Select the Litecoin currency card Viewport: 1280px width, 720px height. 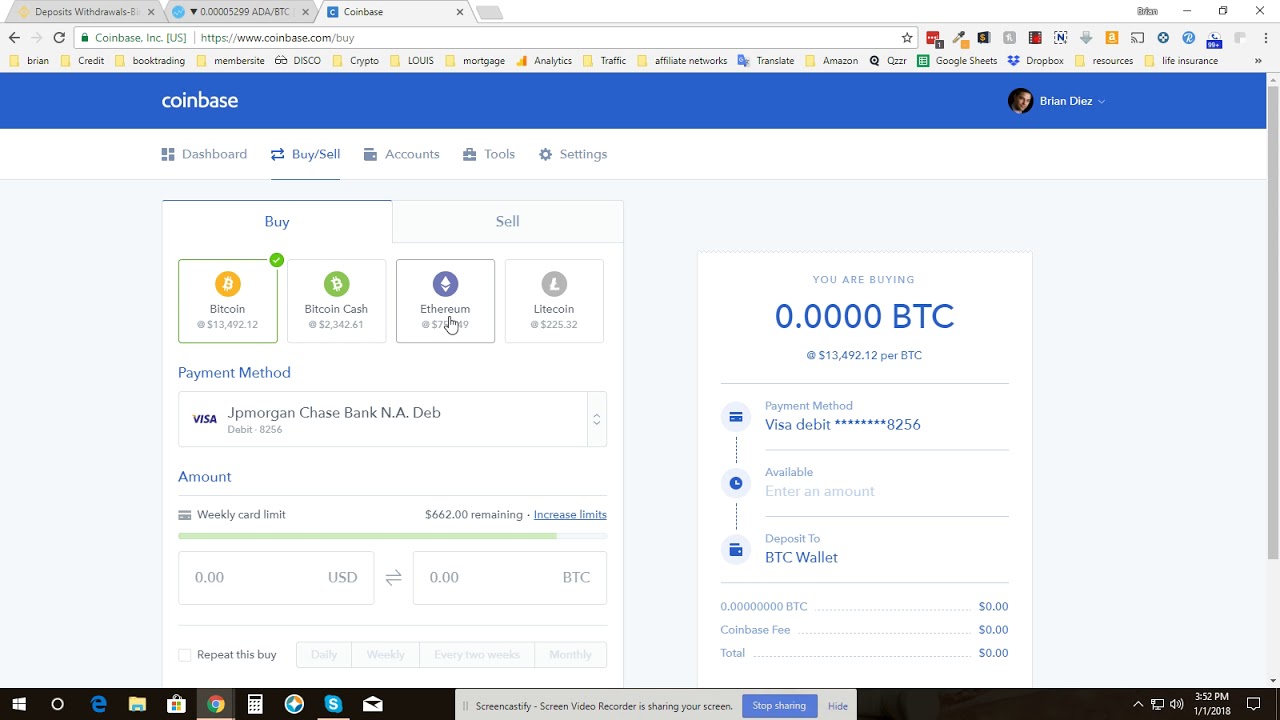pyautogui.click(x=554, y=301)
